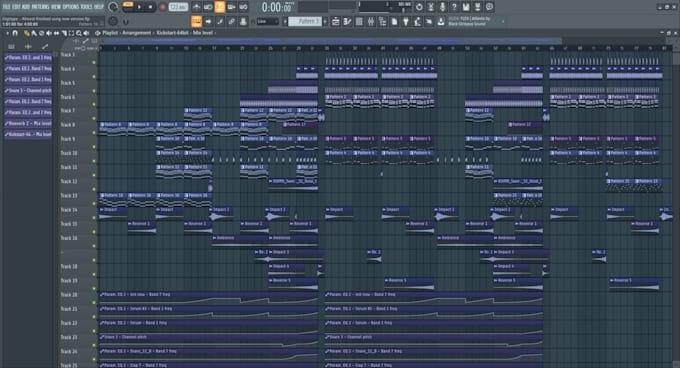Mute Track 10 using its green LED
The height and width of the screenshot is (368, 680).
click(x=94, y=161)
